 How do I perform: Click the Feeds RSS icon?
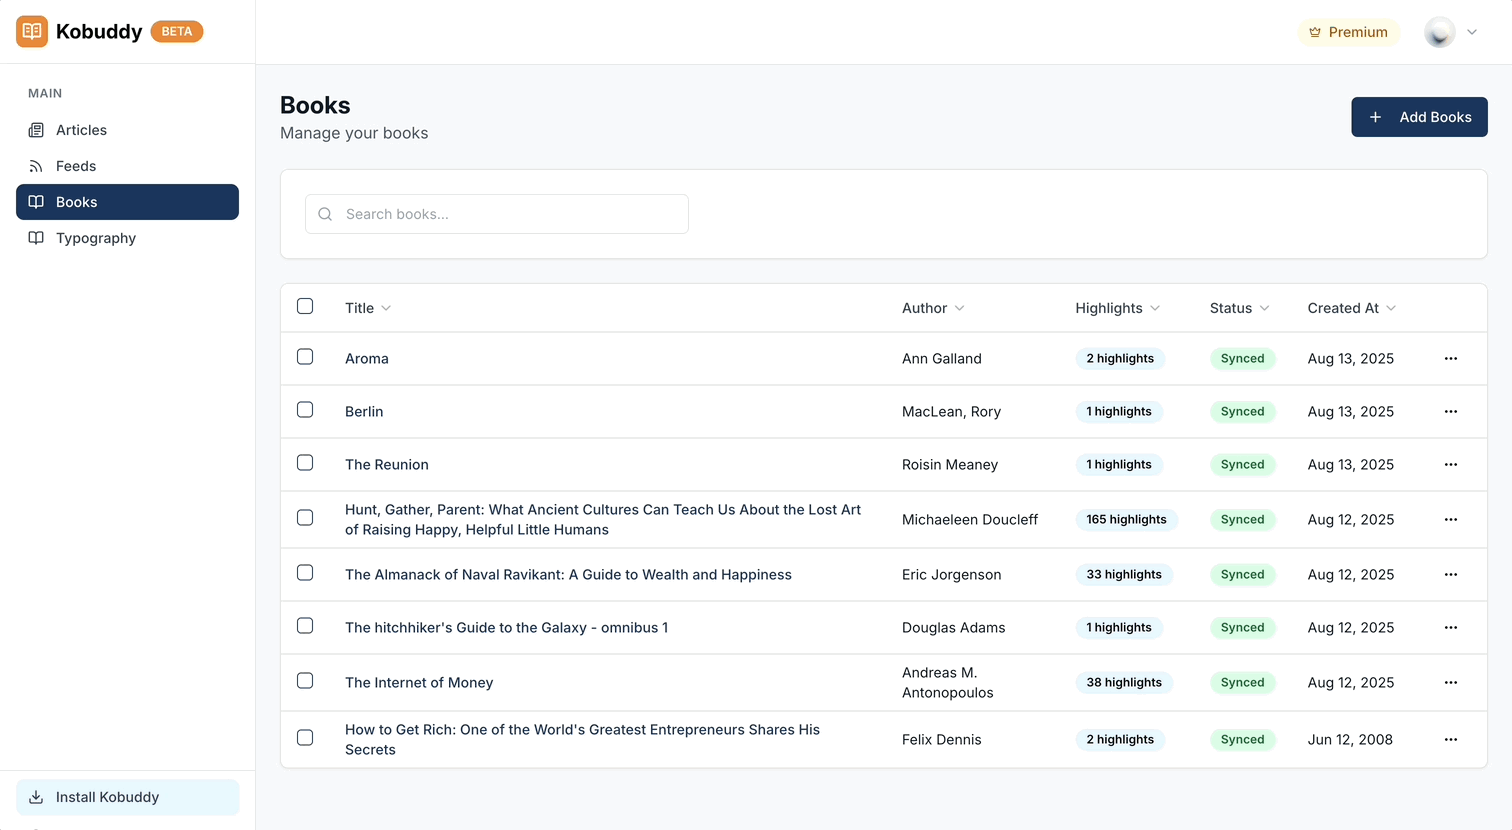click(36, 166)
